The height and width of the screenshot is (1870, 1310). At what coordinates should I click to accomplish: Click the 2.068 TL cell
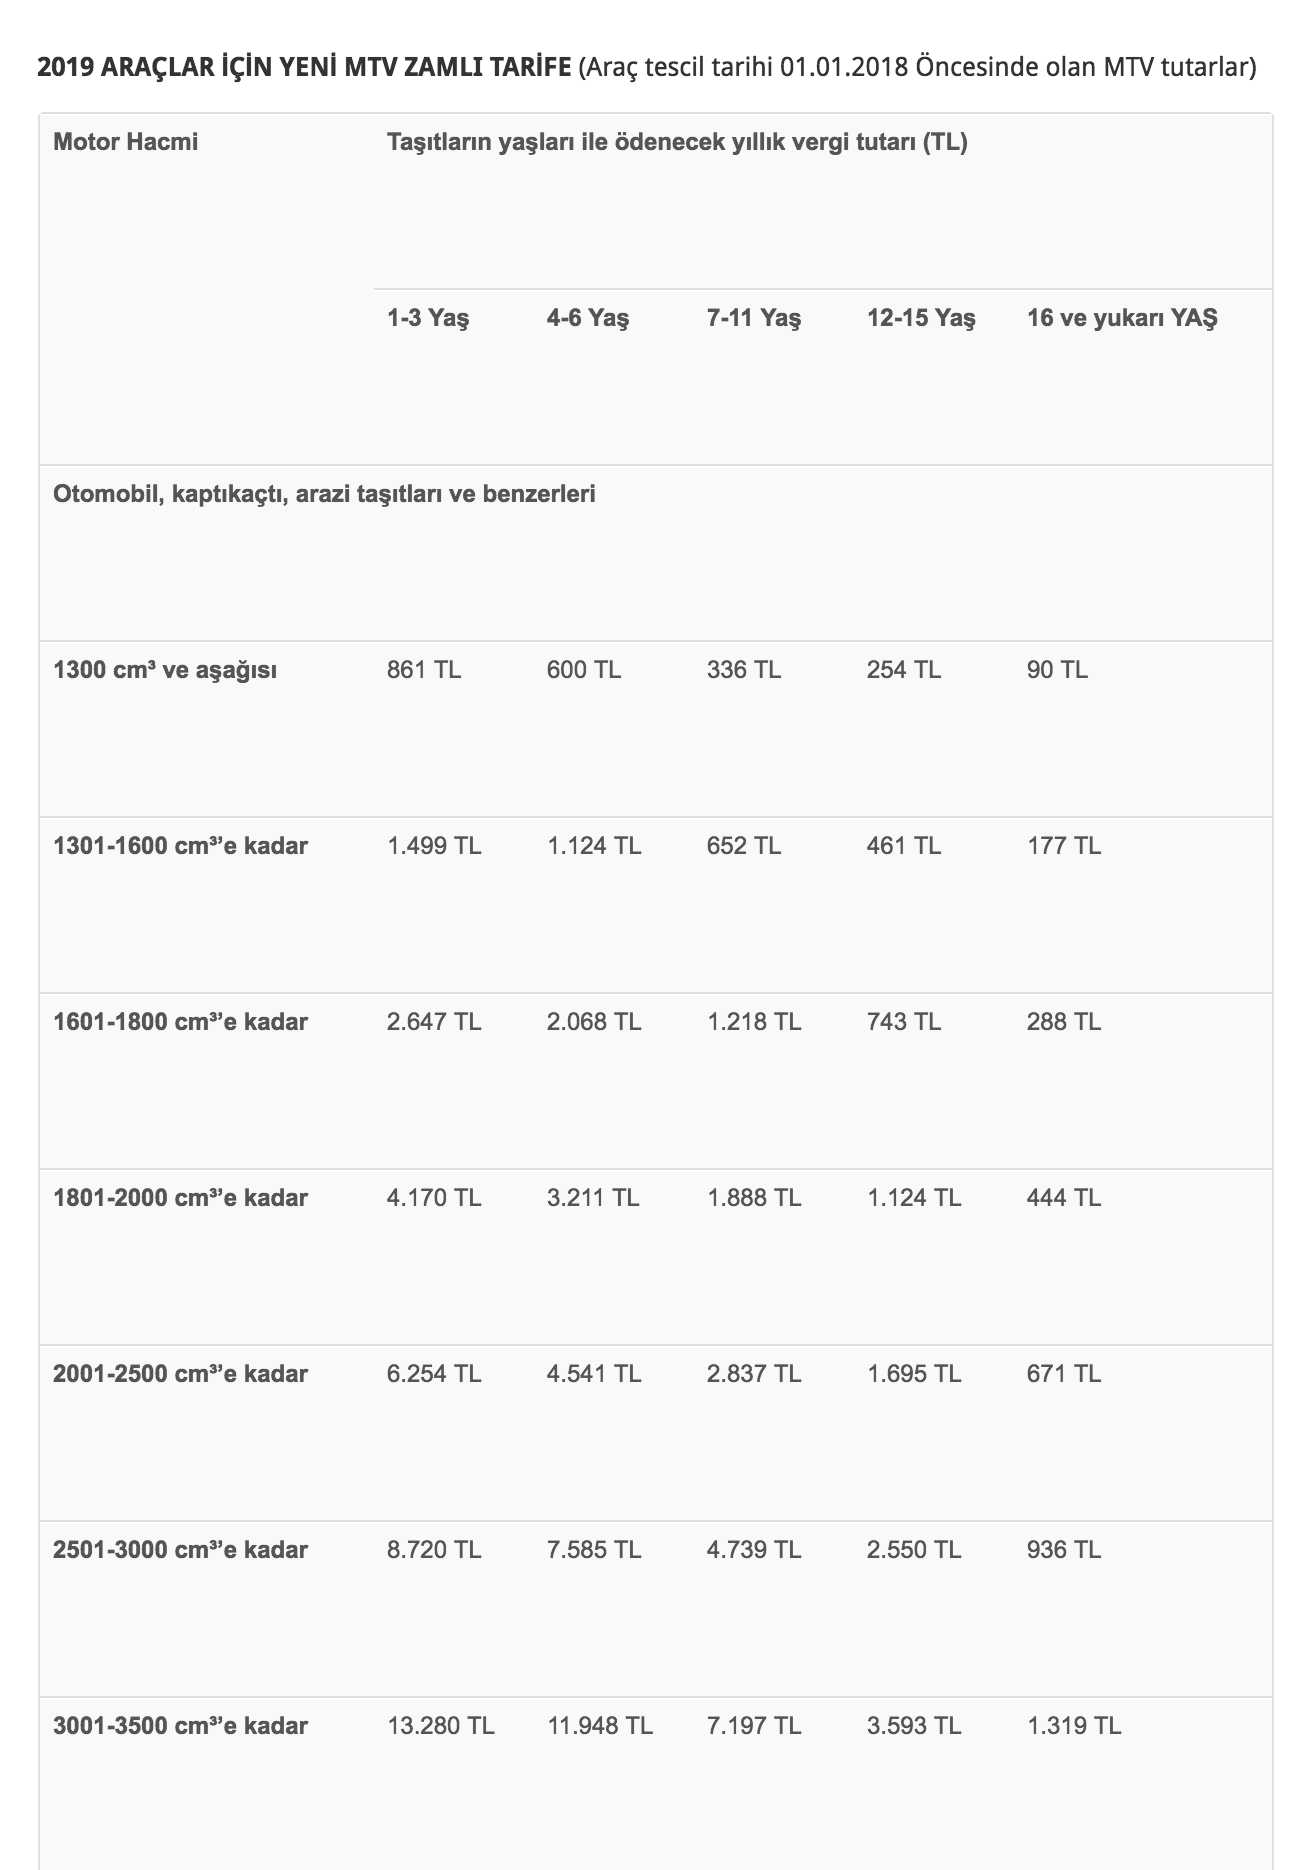coord(594,1022)
